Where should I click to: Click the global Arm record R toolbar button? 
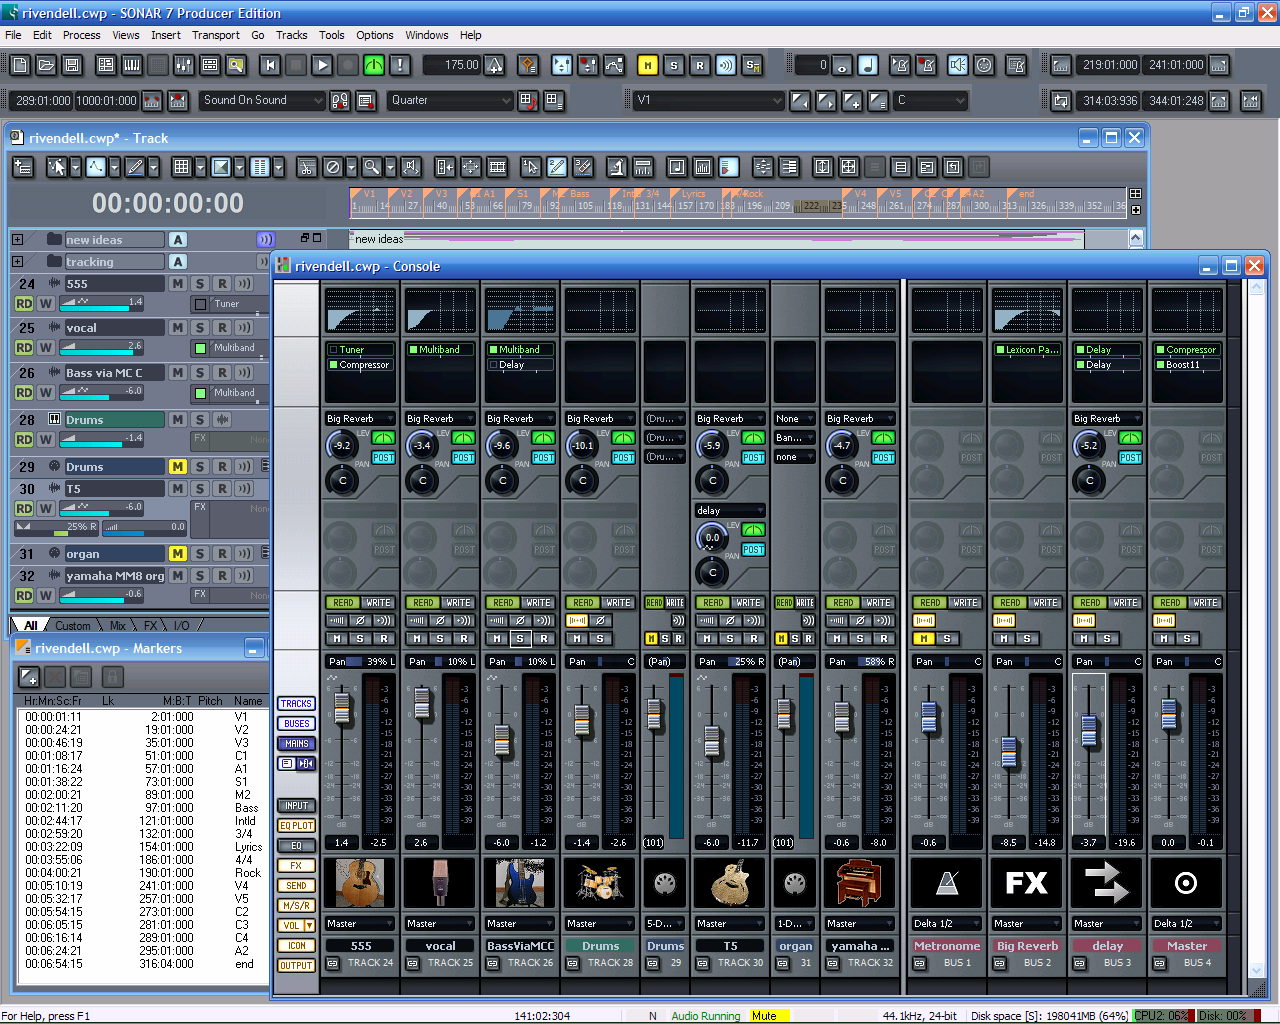point(700,65)
